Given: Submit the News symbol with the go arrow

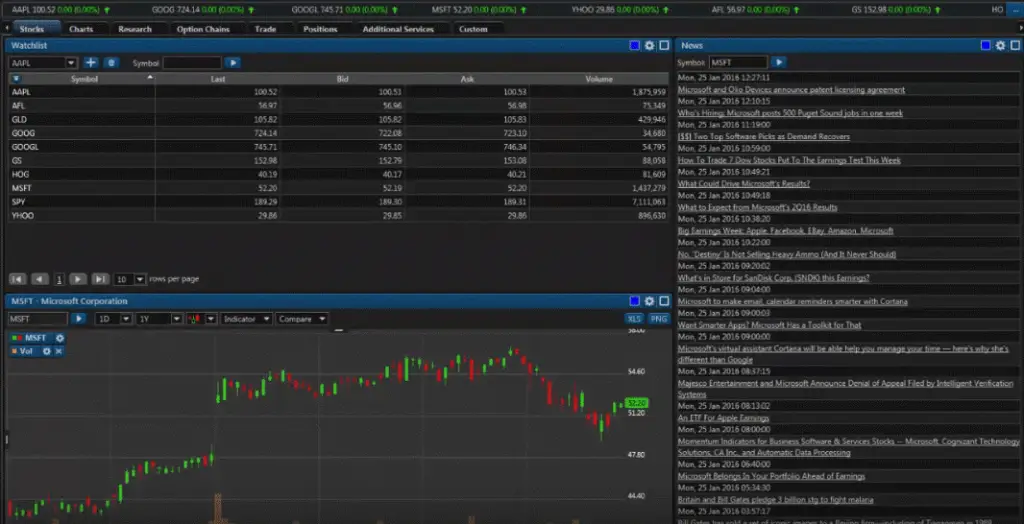Looking at the screenshot, I should 778,63.
